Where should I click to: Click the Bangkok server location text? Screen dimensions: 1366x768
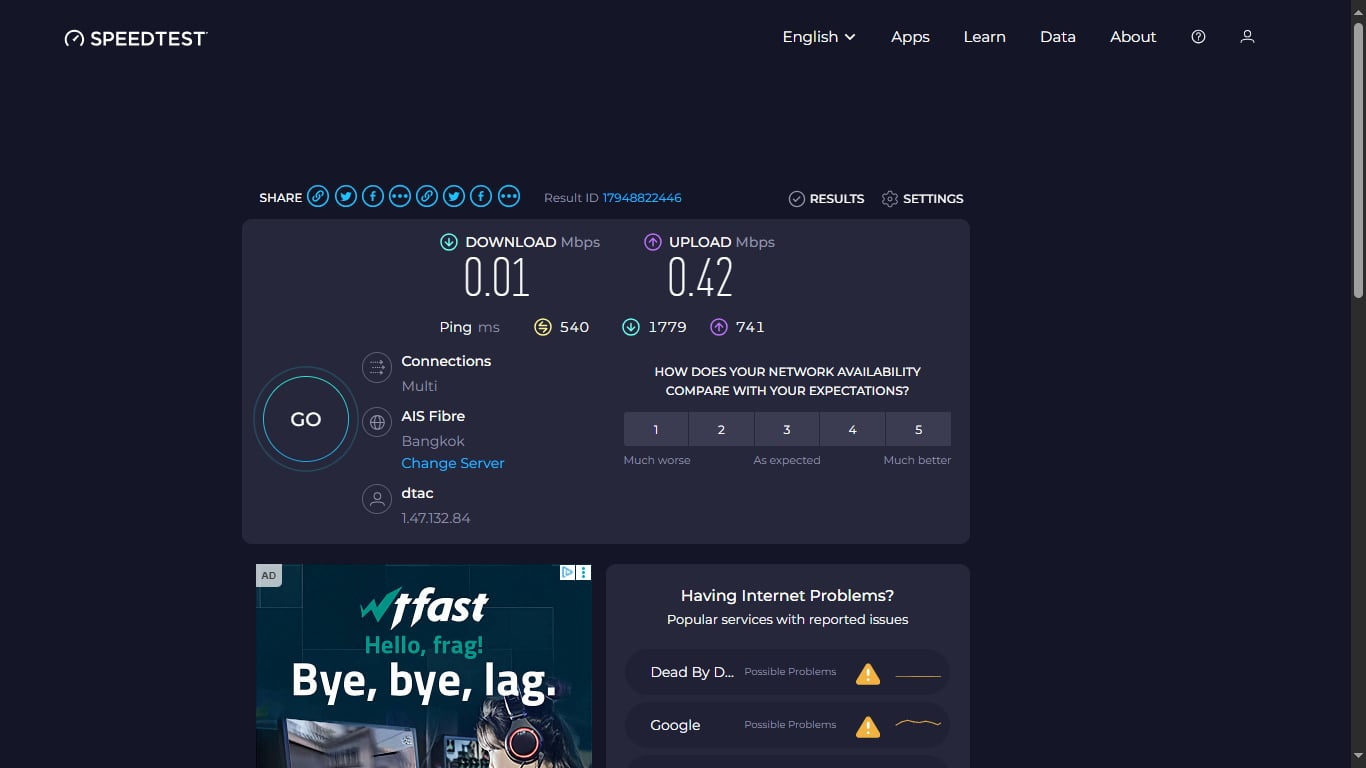click(433, 441)
